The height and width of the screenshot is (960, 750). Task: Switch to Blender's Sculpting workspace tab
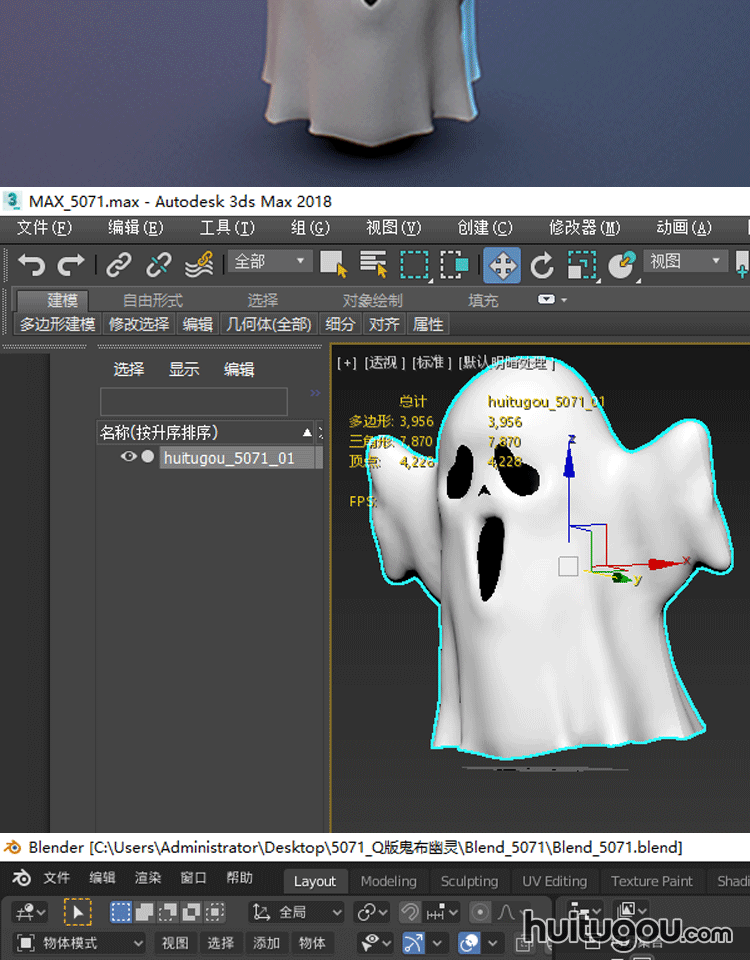[469, 881]
